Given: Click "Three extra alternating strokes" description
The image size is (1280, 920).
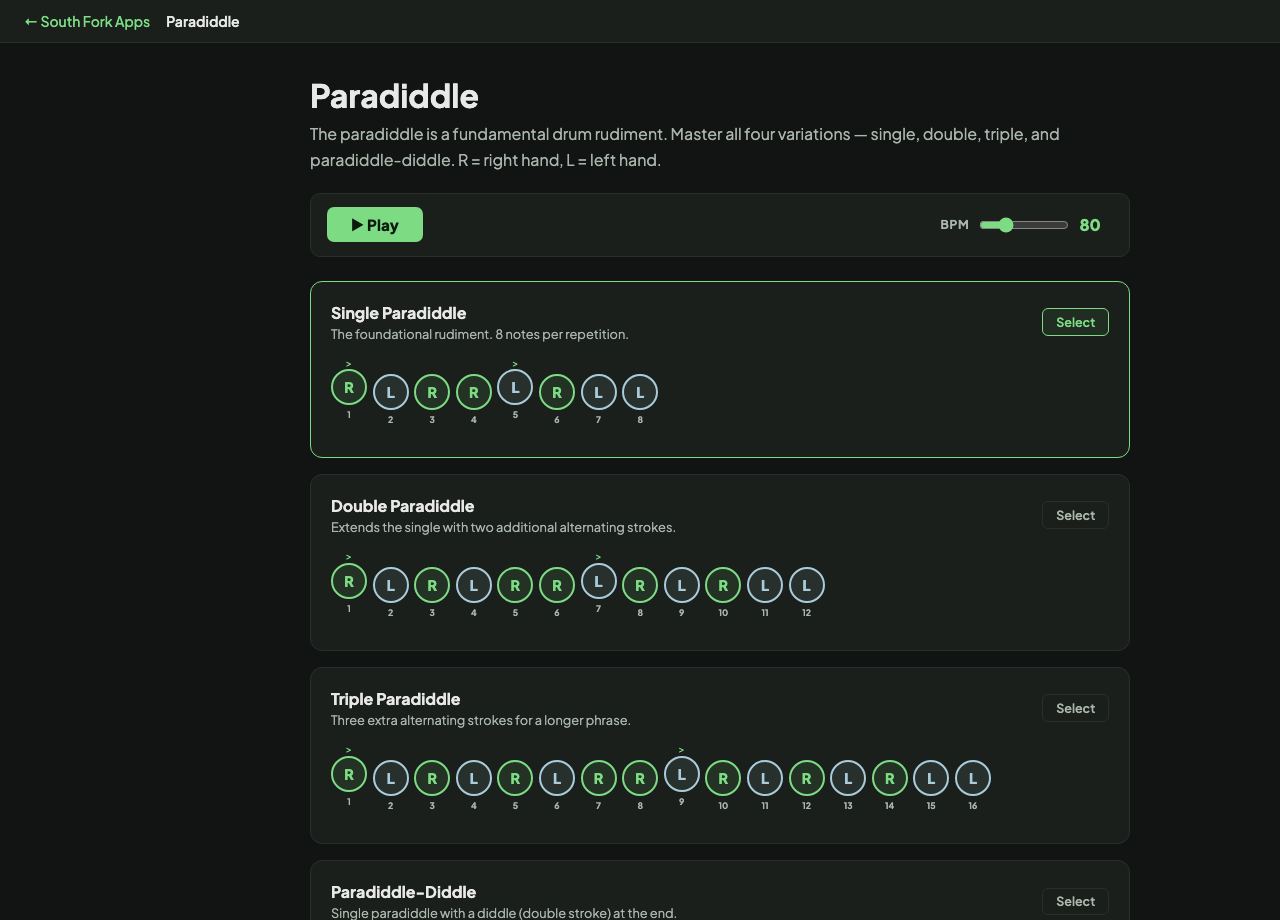Looking at the screenshot, I should [x=481, y=720].
